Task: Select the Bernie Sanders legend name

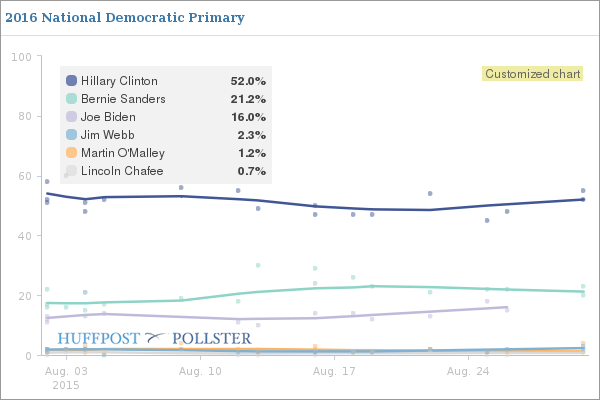Action: pos(123,99)
